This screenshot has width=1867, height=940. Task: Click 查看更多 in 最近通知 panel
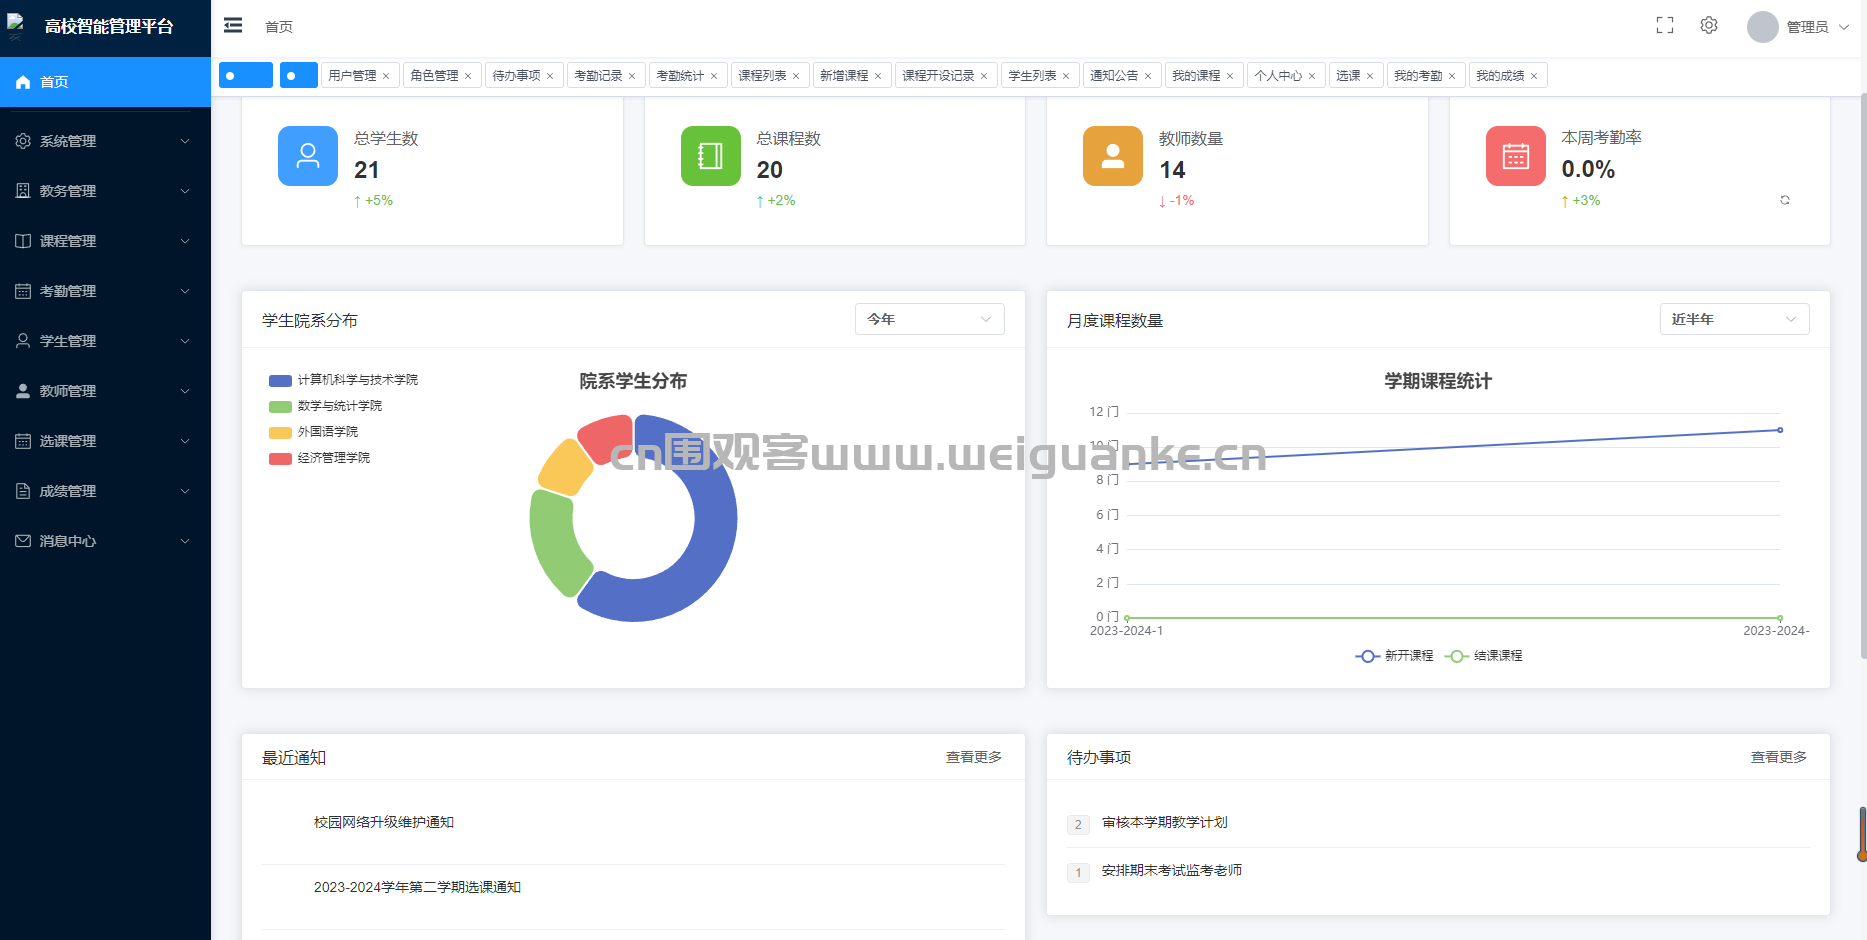tap(973, 757)
